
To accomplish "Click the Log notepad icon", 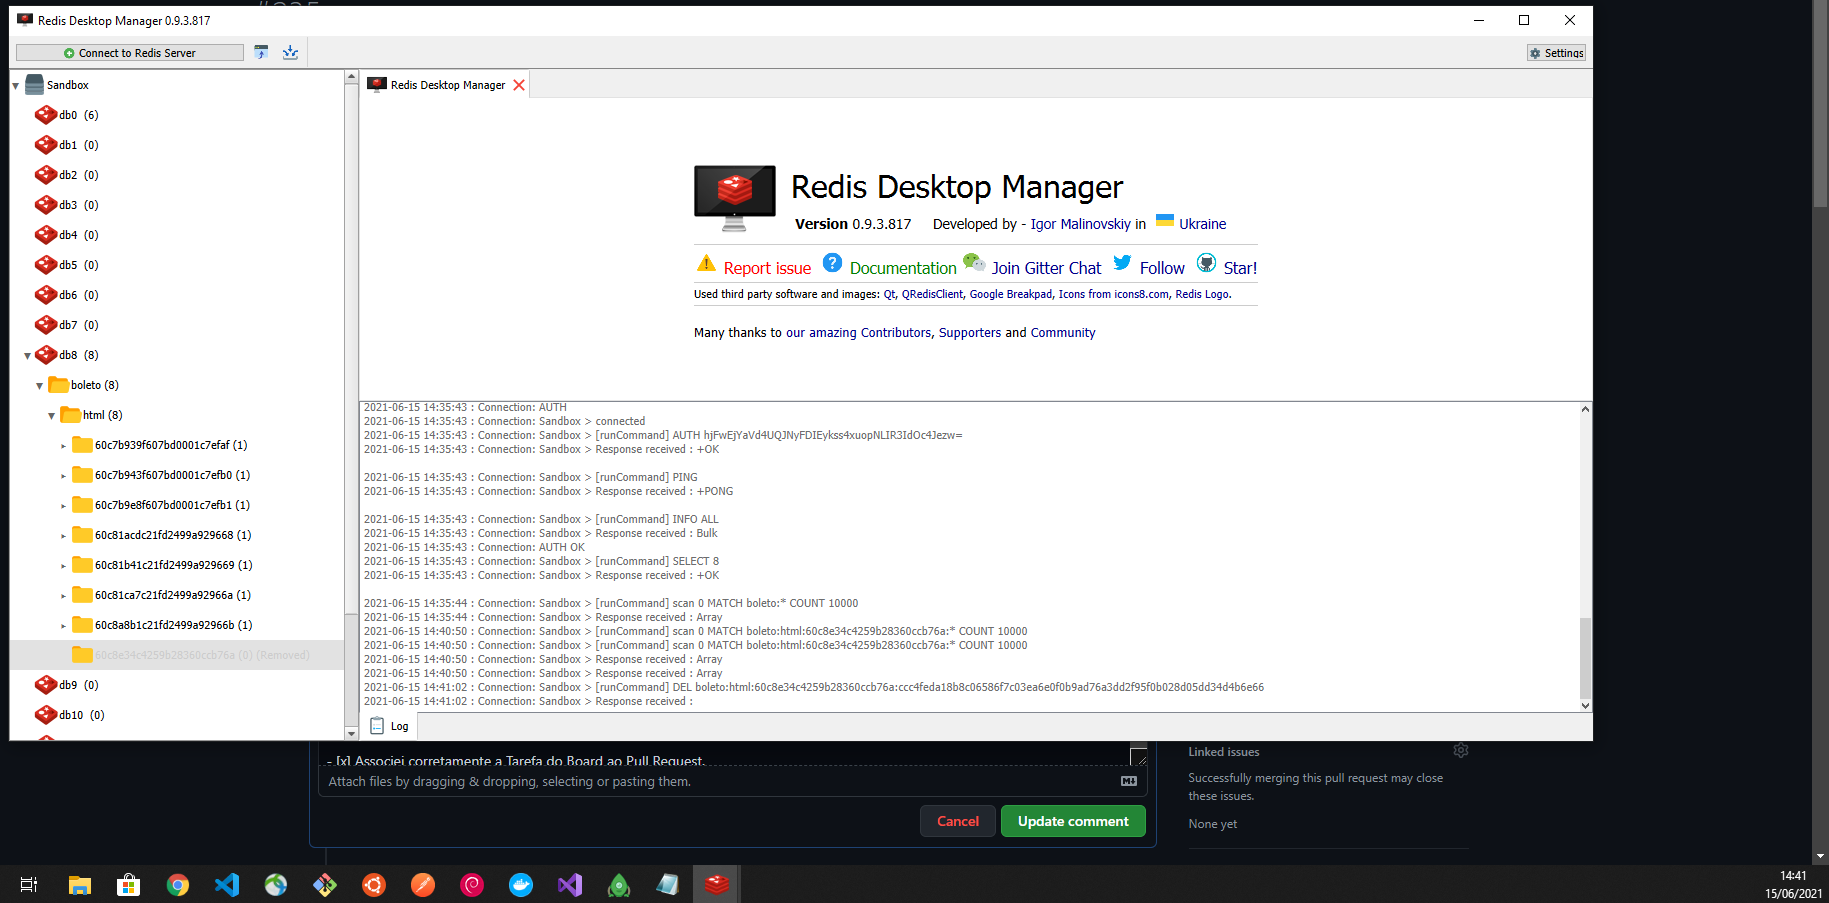I will tap(377, 726).
